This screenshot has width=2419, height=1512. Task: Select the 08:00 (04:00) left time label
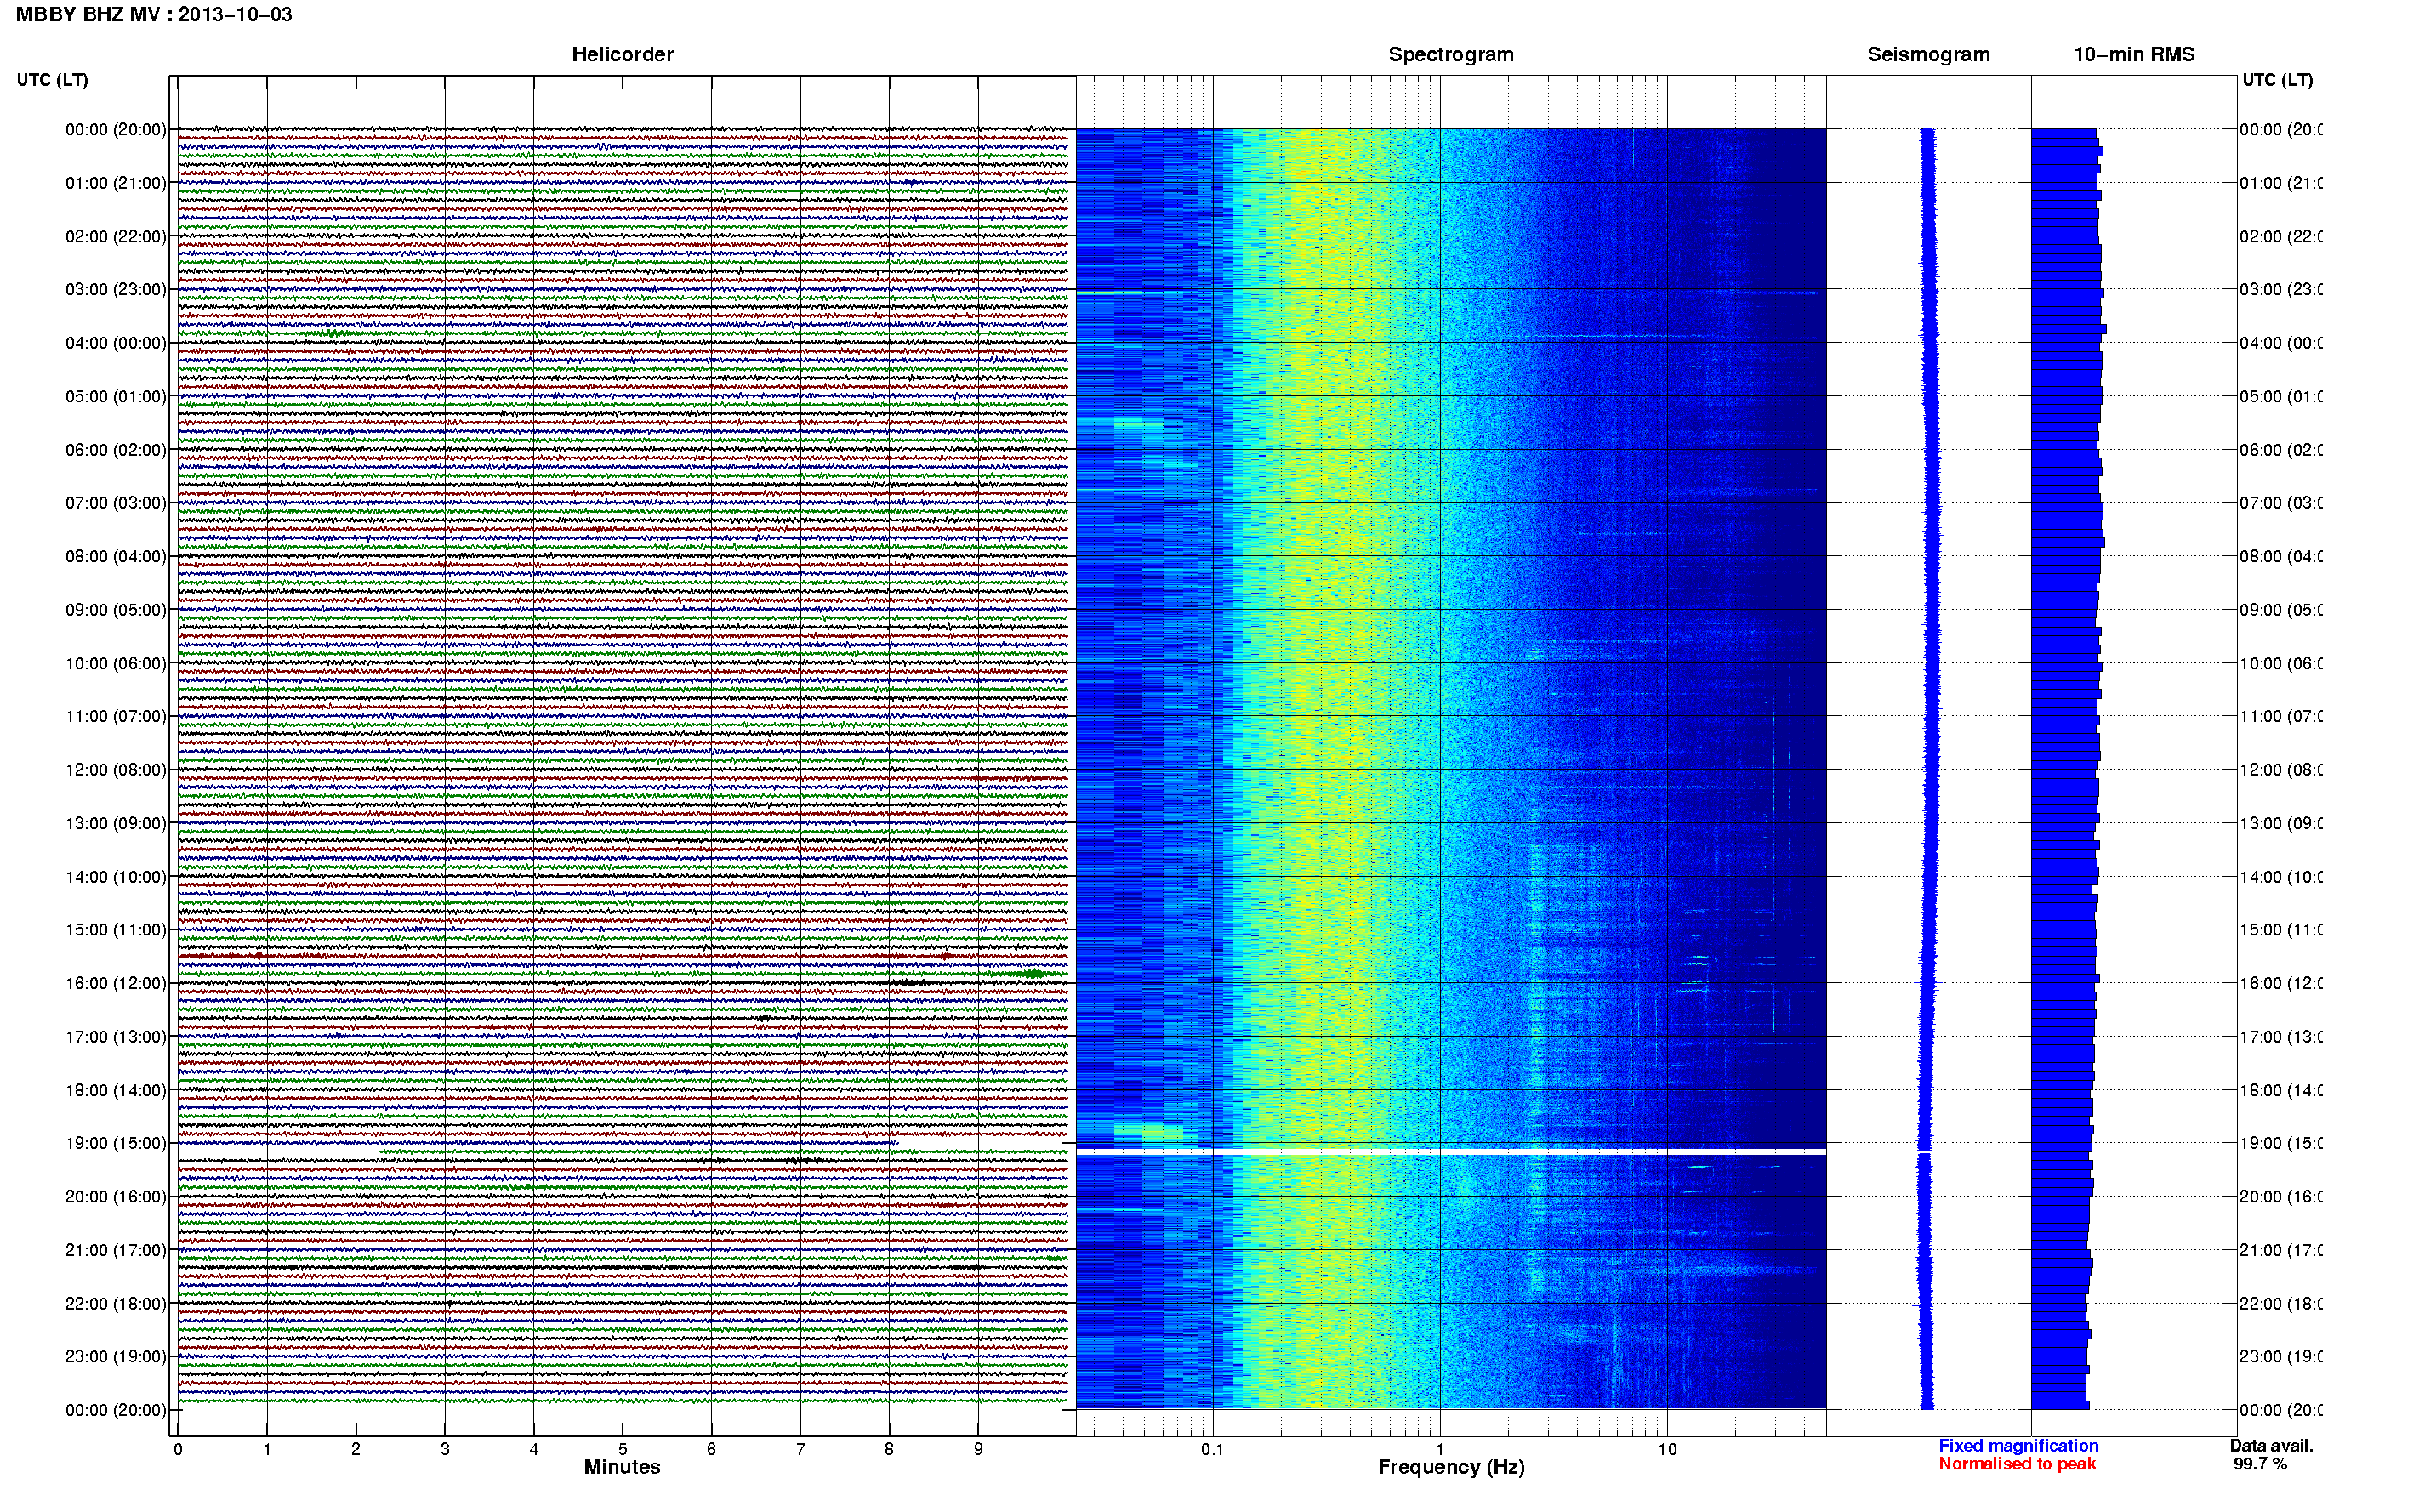116,556
